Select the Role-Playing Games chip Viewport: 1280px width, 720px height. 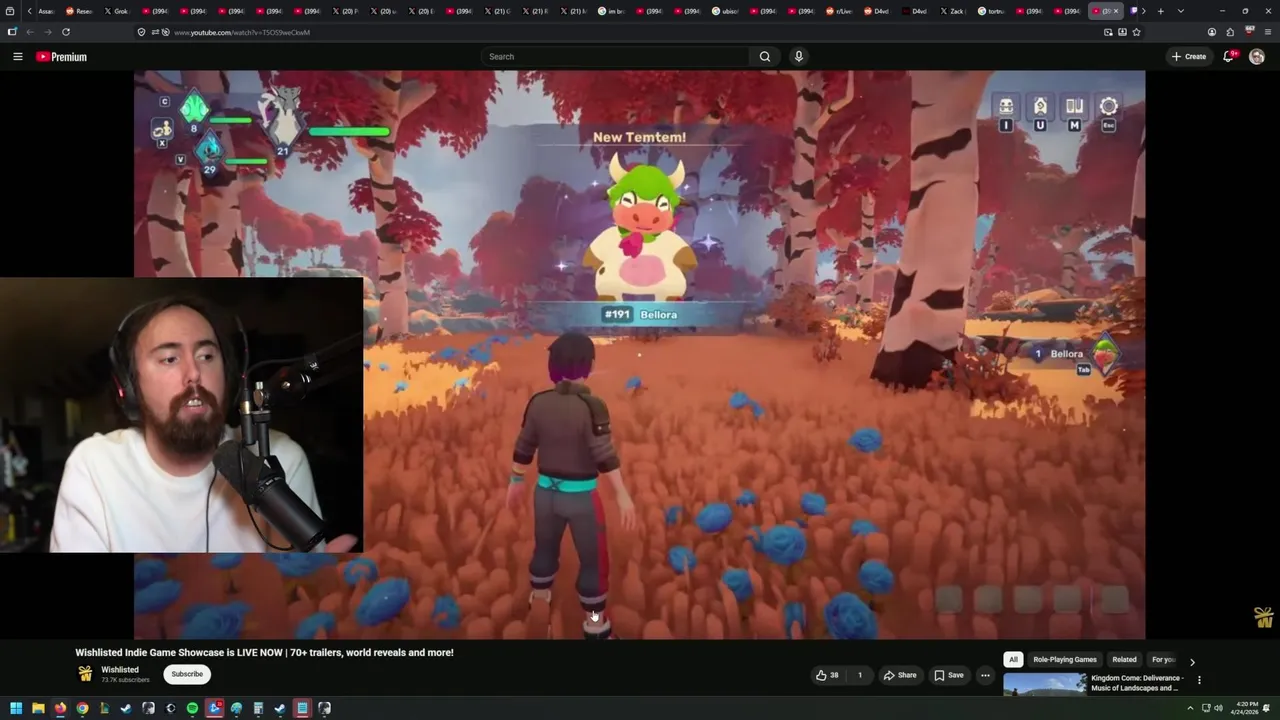[1065, 660]
